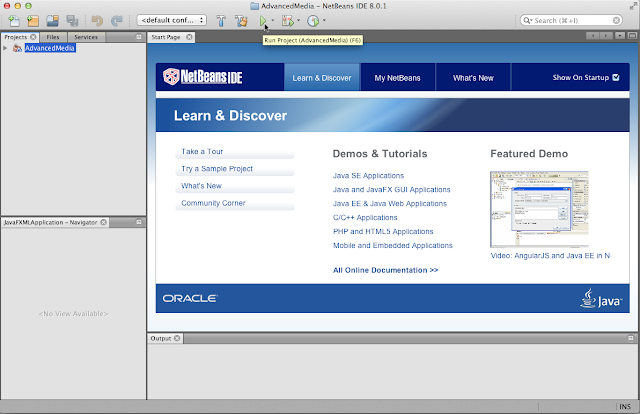Open the AngularJS and Java EE video link
The image size is (640, 414).
(x=550, y=256)
